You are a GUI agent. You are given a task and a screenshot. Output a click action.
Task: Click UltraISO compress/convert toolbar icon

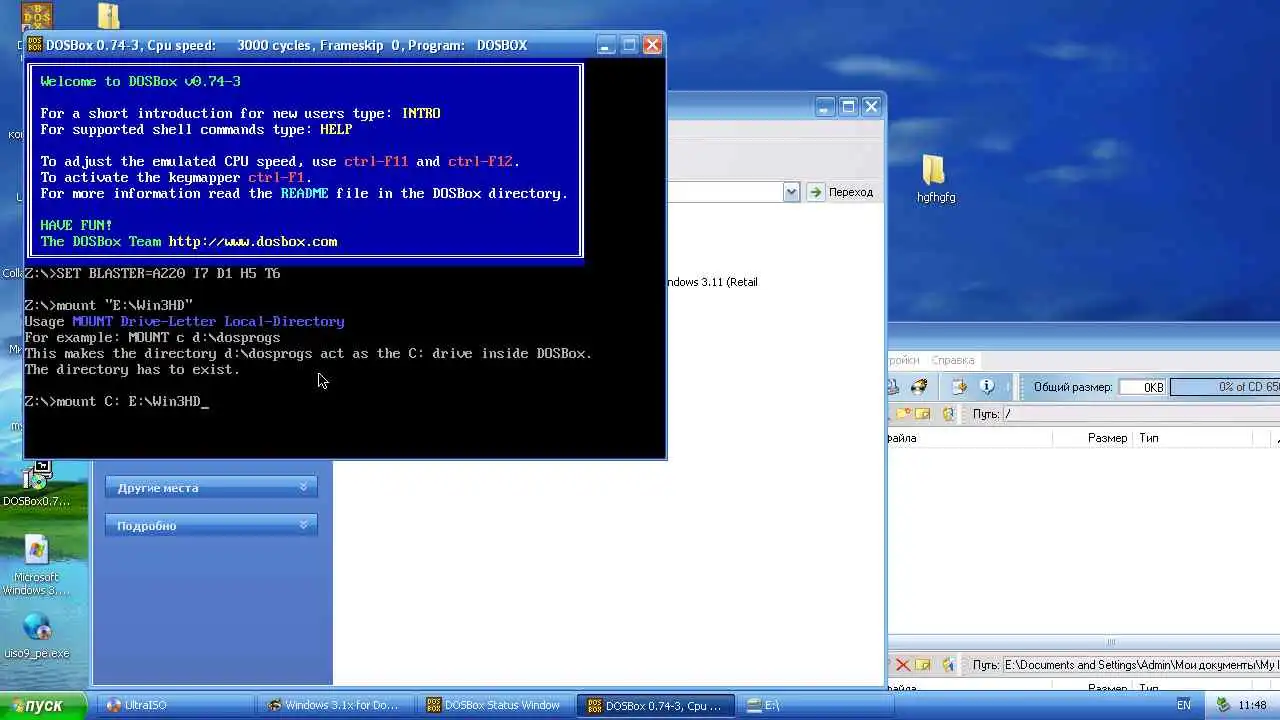point(960,387)
